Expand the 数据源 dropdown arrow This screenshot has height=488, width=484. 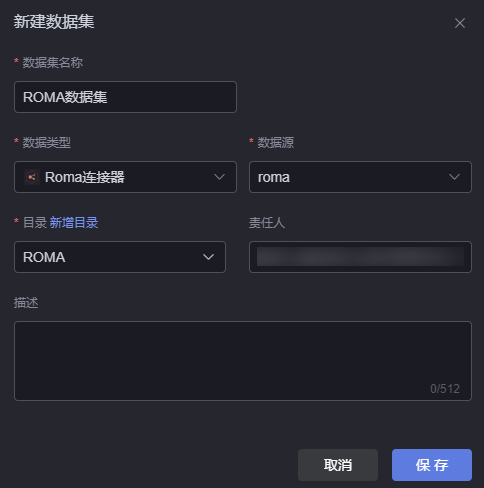click(x=454, y=177)
